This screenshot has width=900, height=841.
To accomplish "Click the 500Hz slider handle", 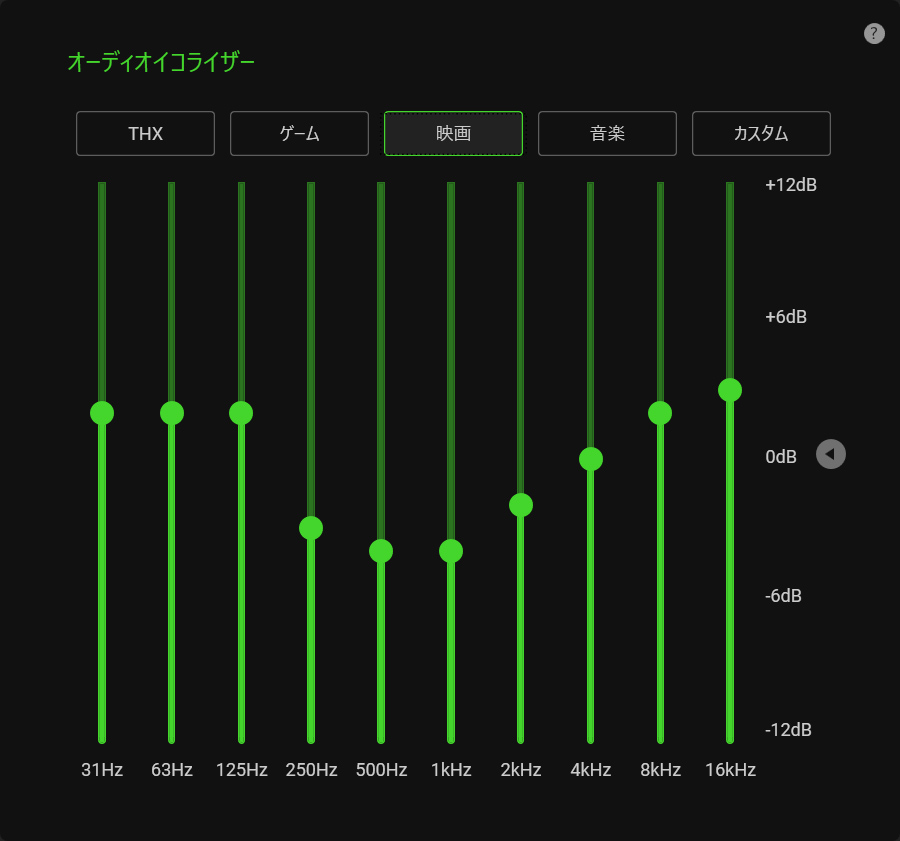I will tap(381, 551).
